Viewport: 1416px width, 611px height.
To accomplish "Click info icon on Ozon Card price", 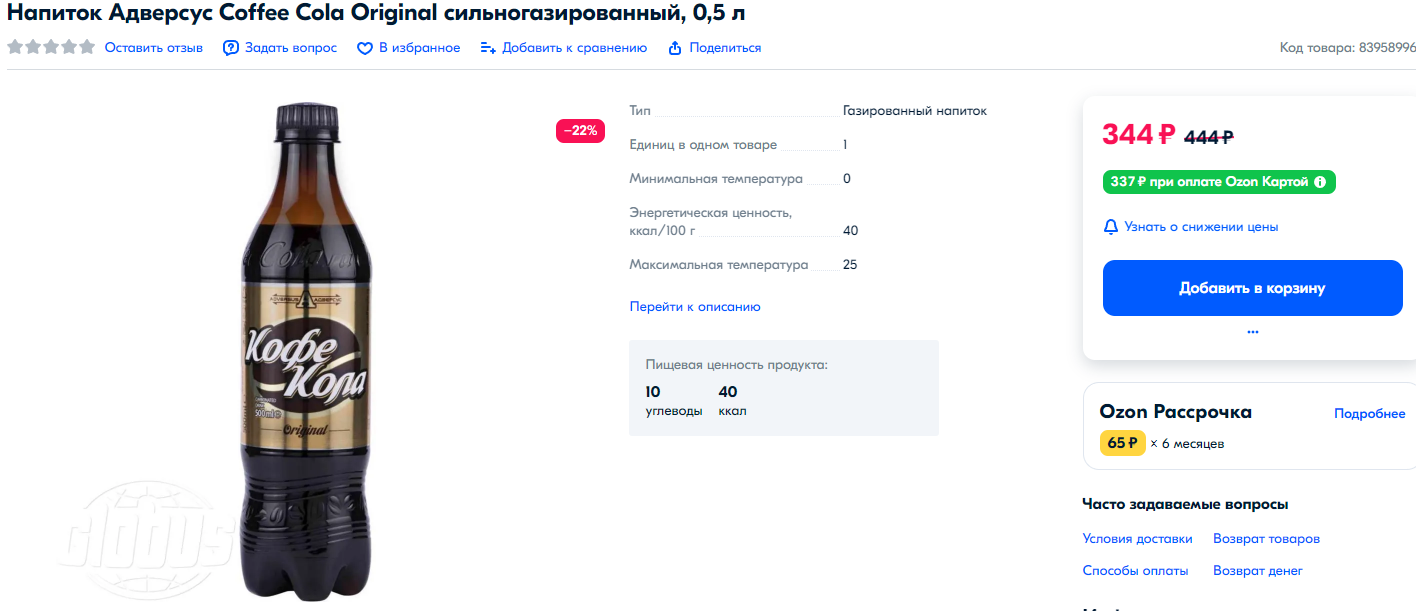I will 1320,182.
